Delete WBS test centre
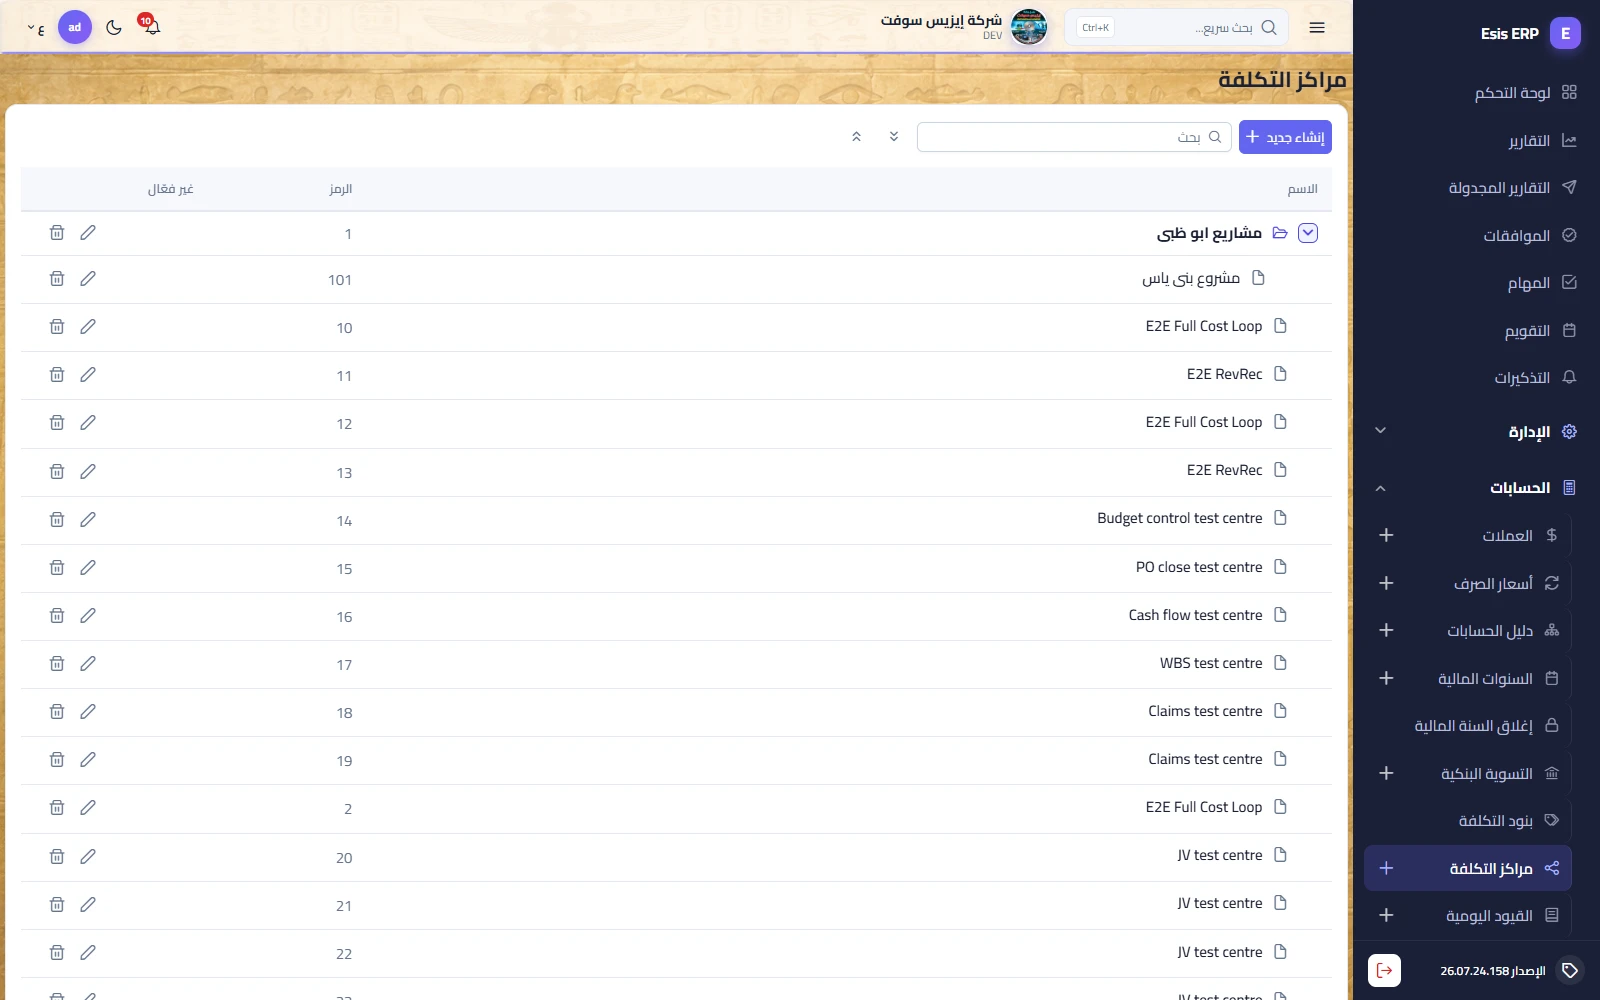Viewport: 1600px width, 1000px height. pos(57,663)
